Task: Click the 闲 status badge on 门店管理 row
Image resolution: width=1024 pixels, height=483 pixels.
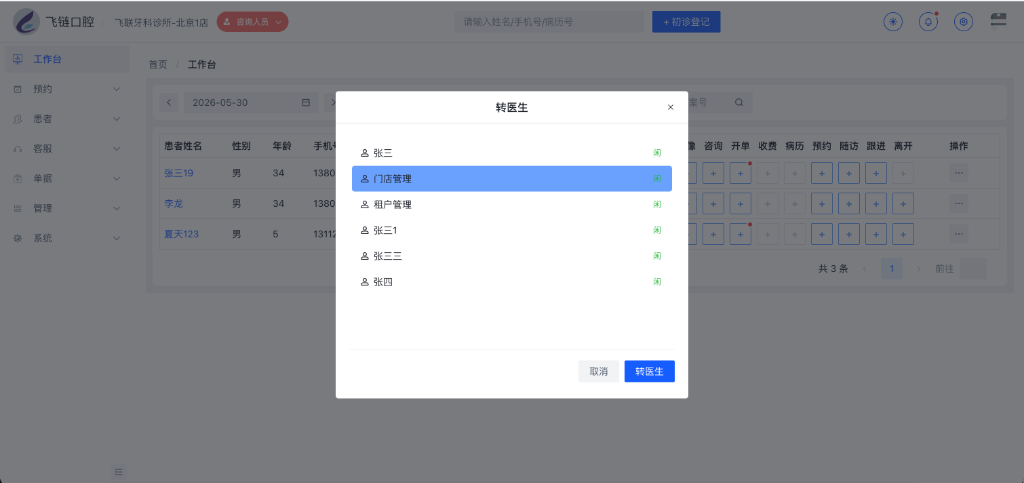Action: [657, 179]
